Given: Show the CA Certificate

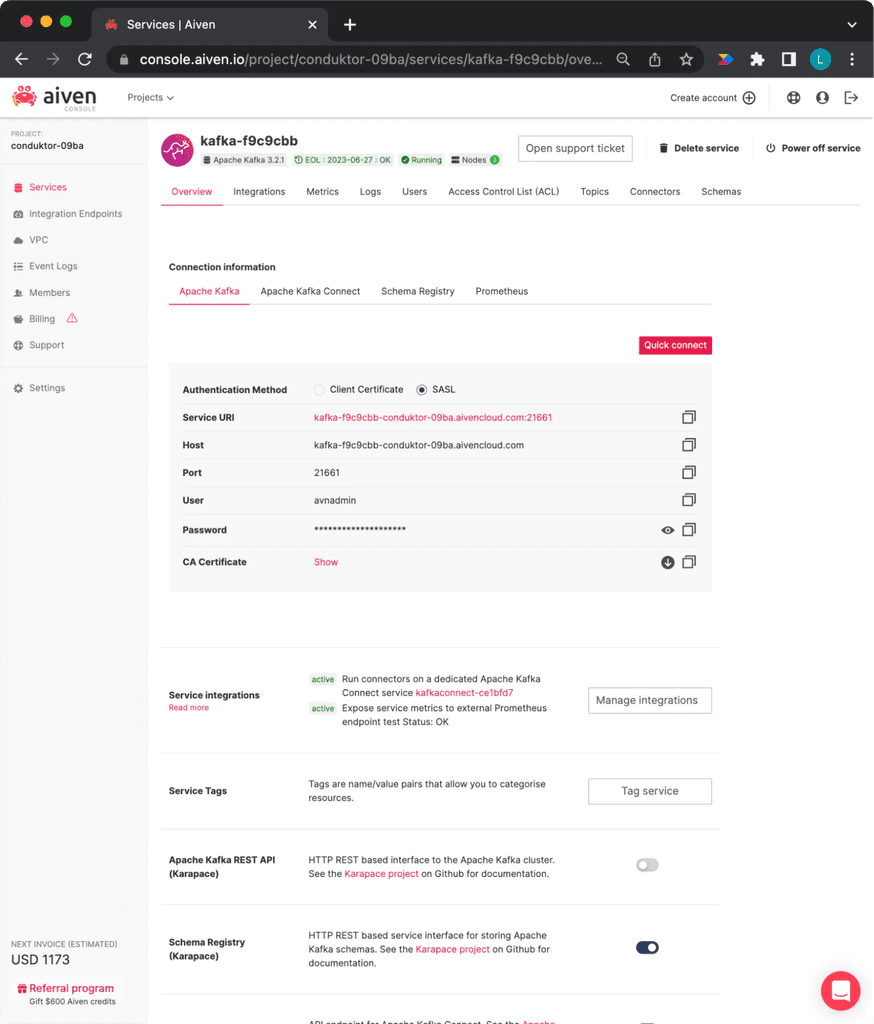Looking at the screenshot, I should 325,562.
